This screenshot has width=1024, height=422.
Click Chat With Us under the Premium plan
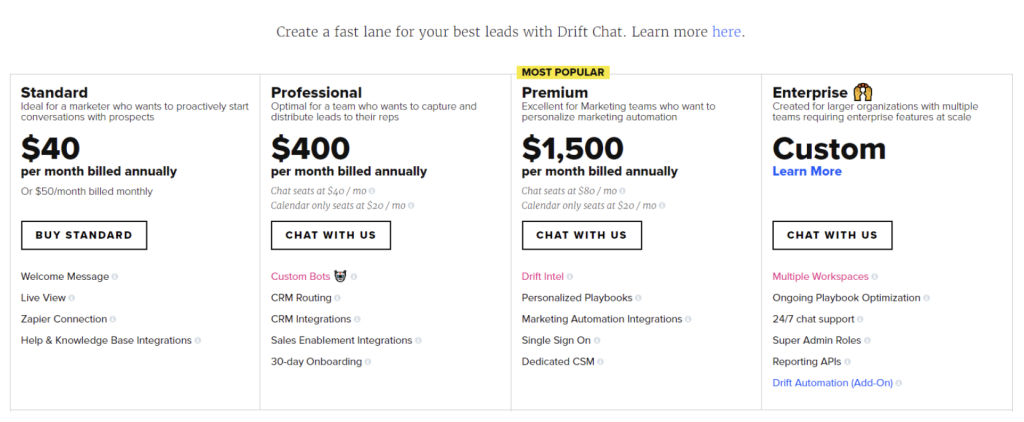[x=582, y=235]
